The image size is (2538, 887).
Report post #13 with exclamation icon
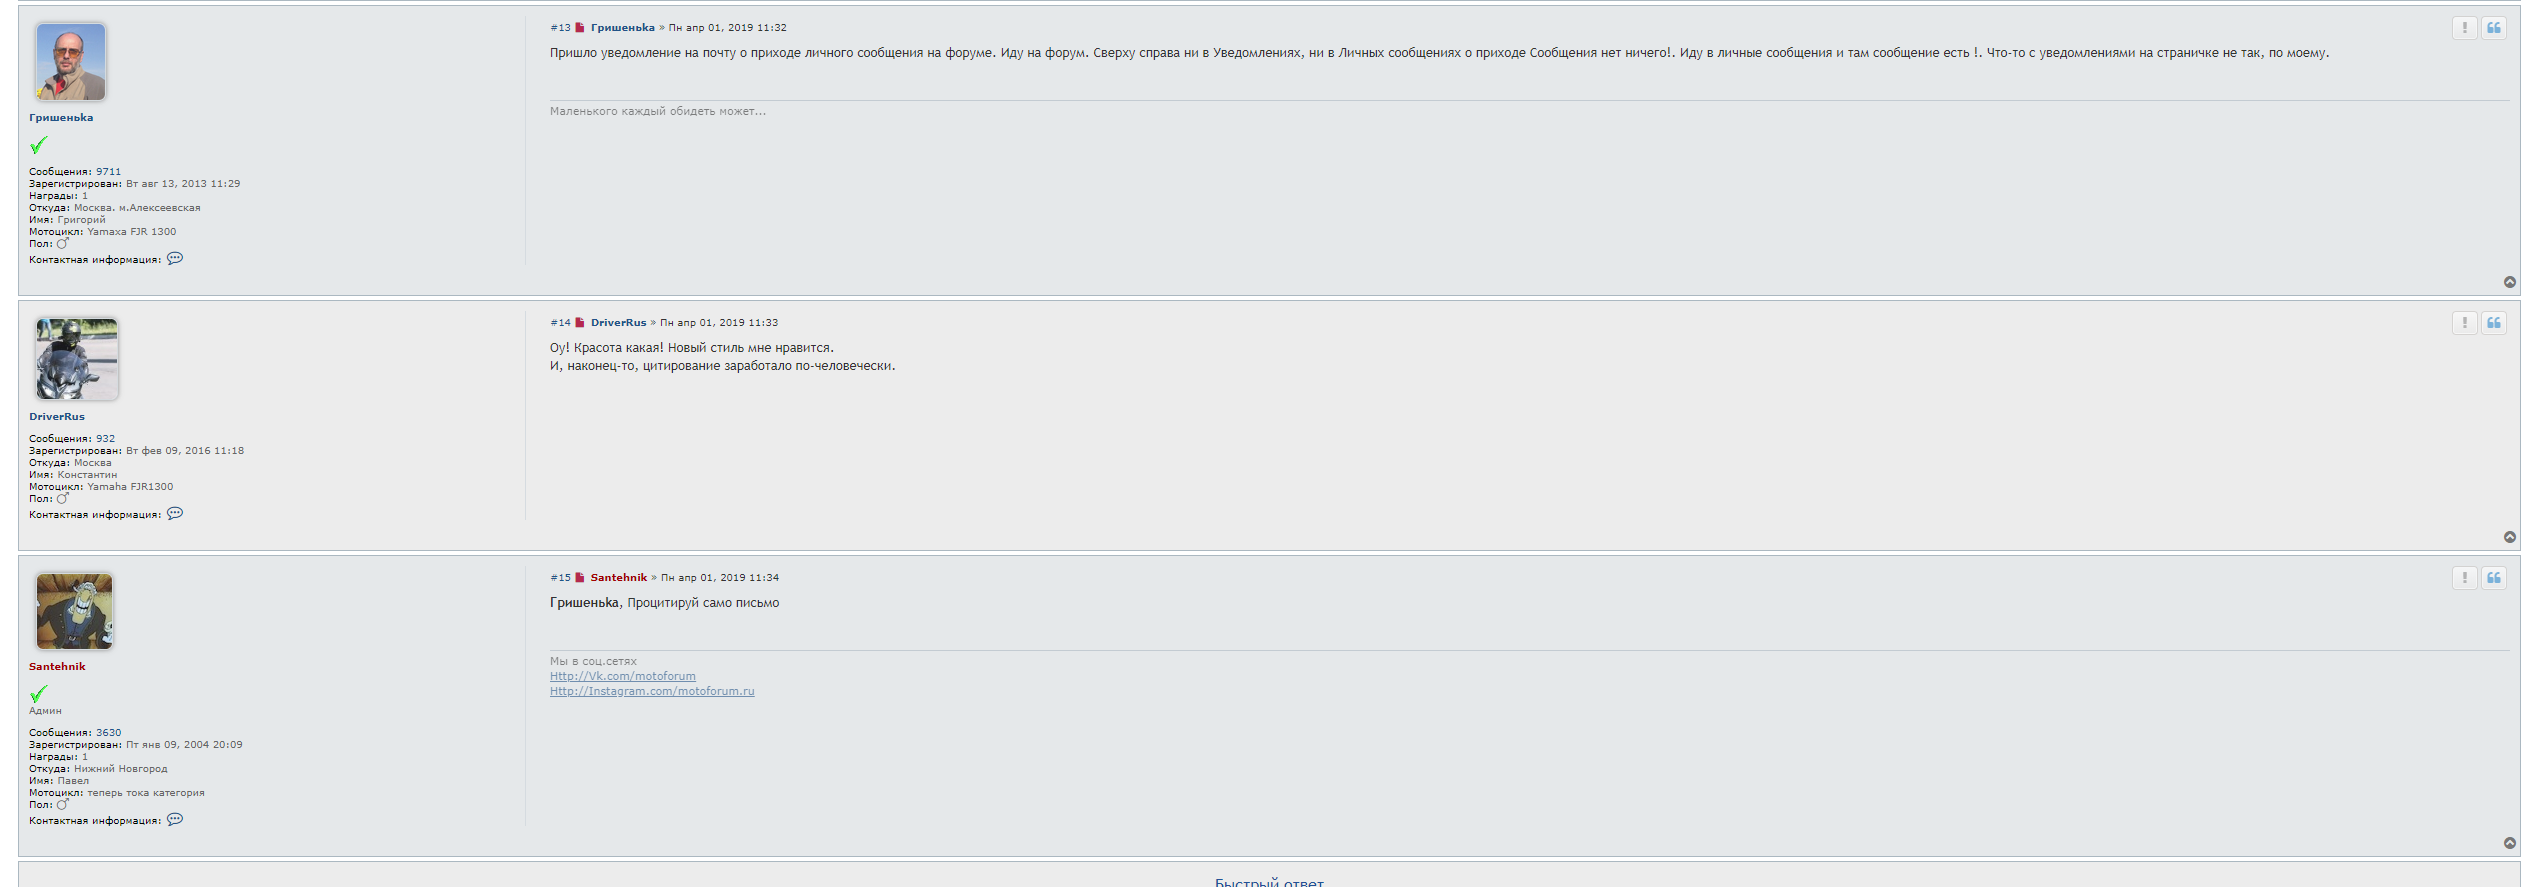pos(2464,28)
